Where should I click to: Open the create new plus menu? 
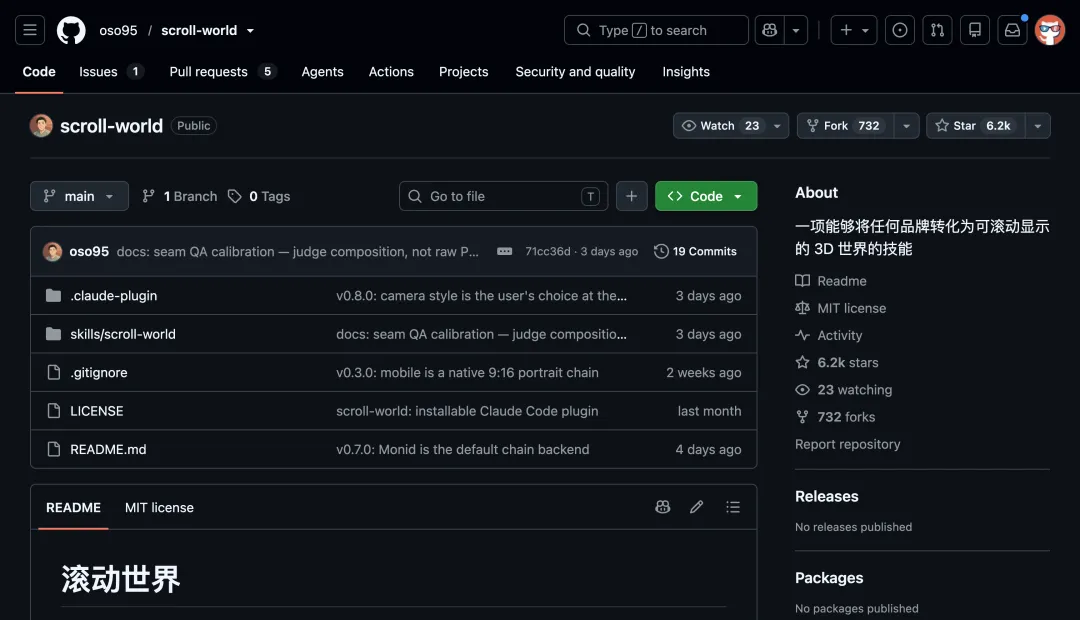pyautogui.click(x=854, y=30)
